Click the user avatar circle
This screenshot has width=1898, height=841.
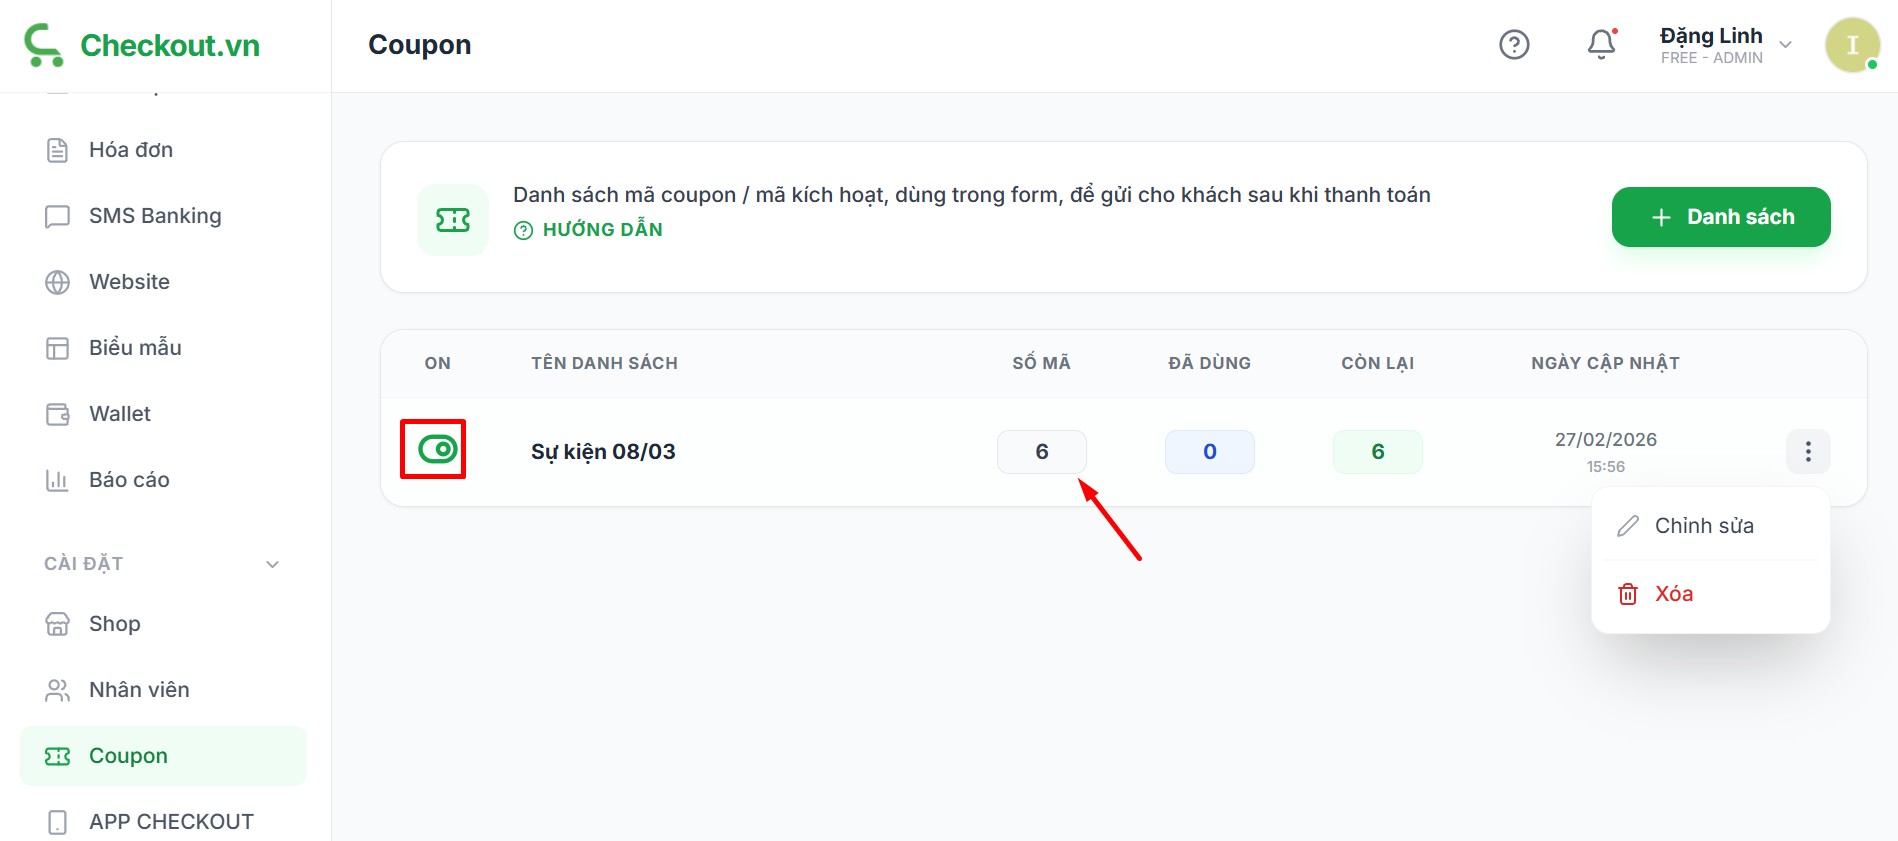click(x=1852, y=45)
